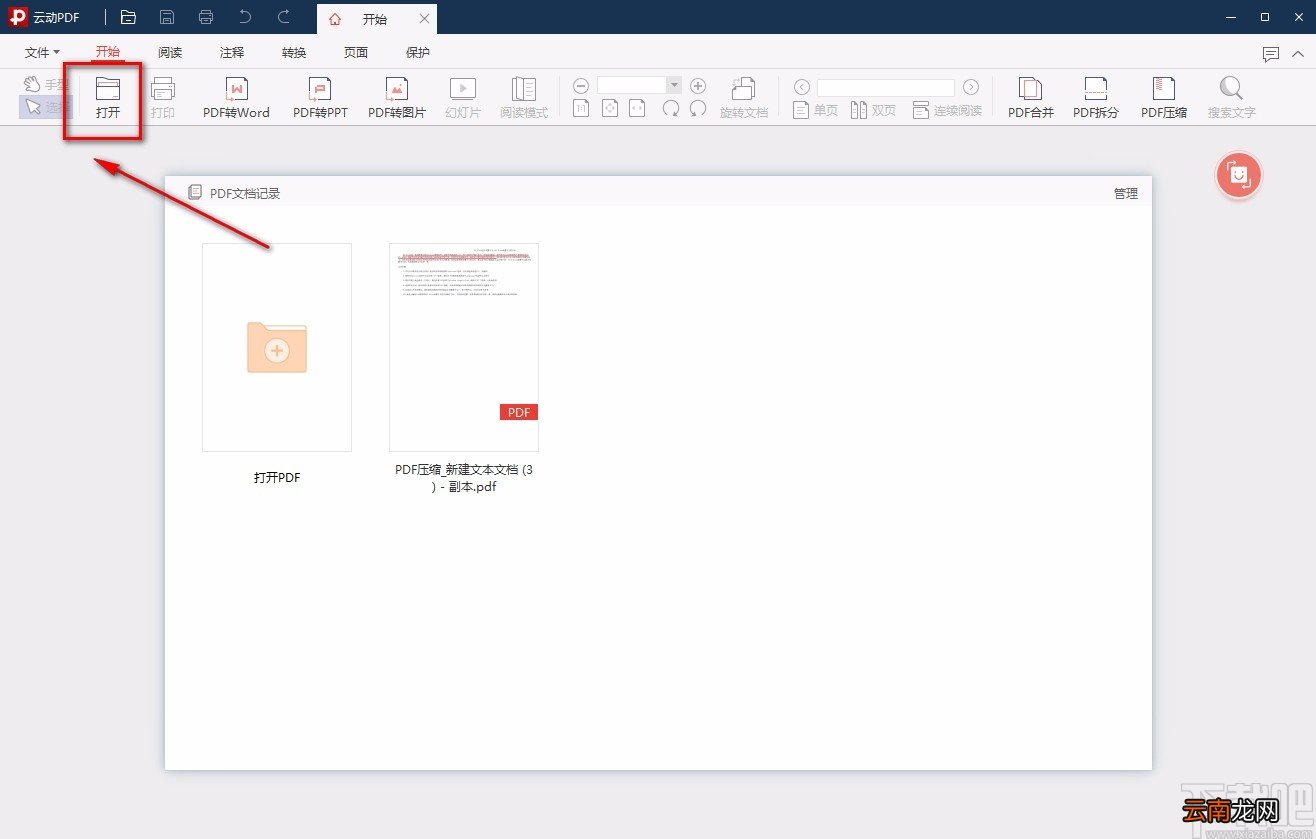Click the 打开PDF folder card

click(277, 347)
